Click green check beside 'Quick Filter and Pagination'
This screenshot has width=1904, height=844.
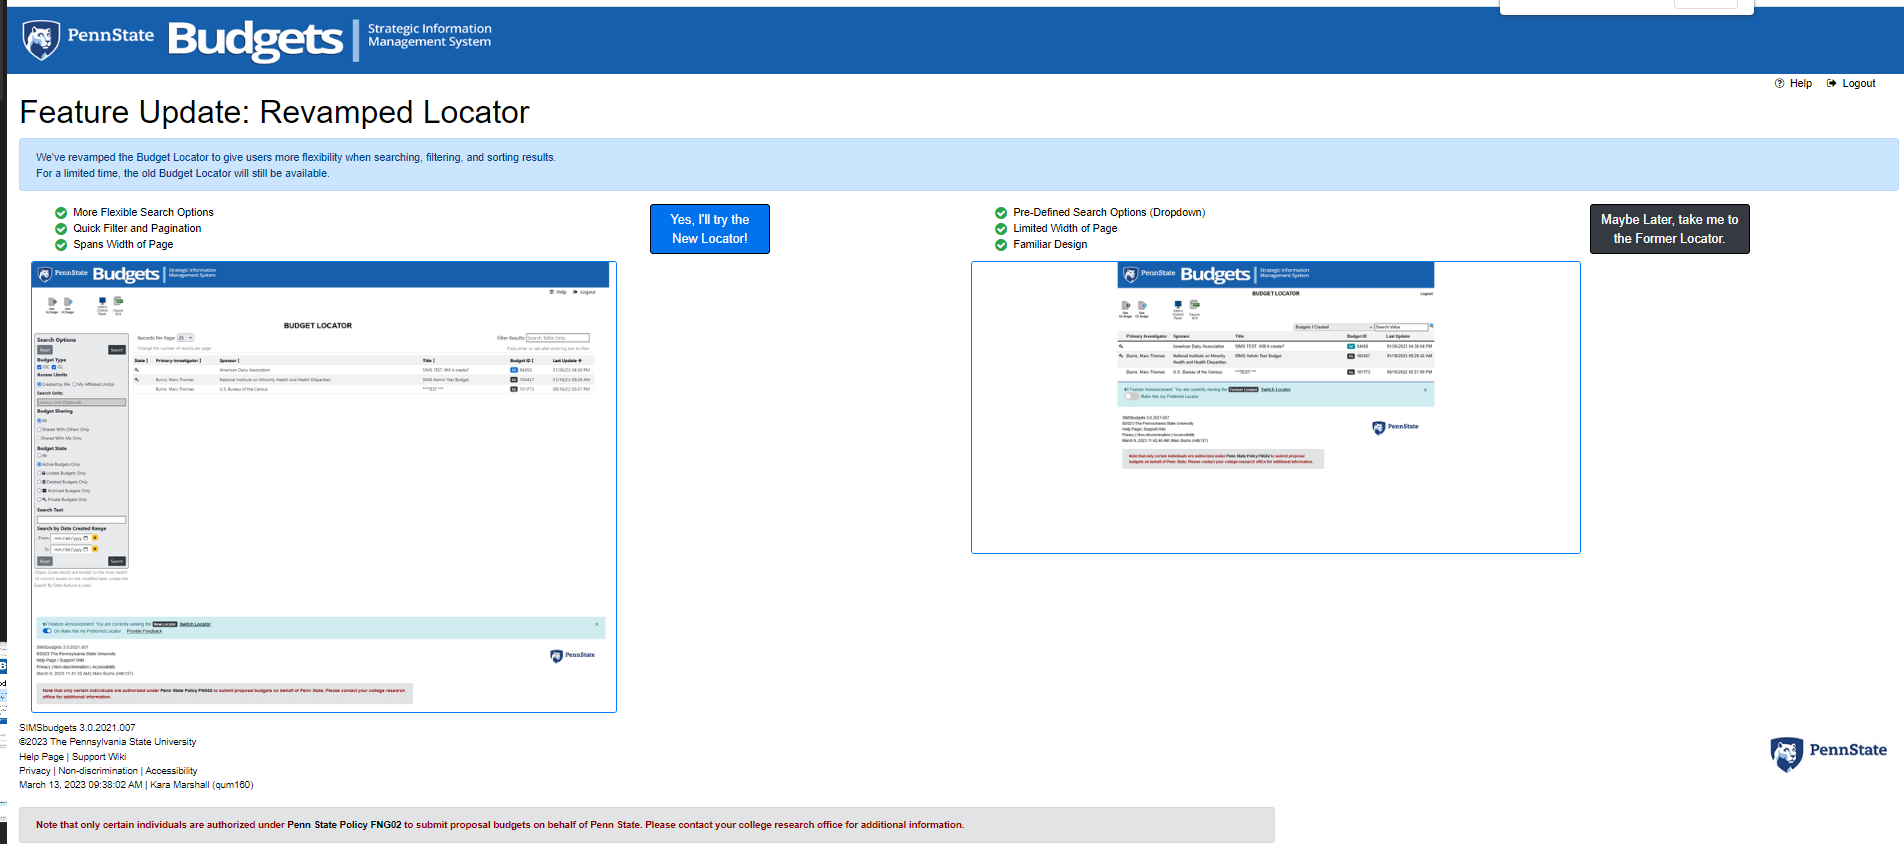pyautogui.click(x=61, y=228)
